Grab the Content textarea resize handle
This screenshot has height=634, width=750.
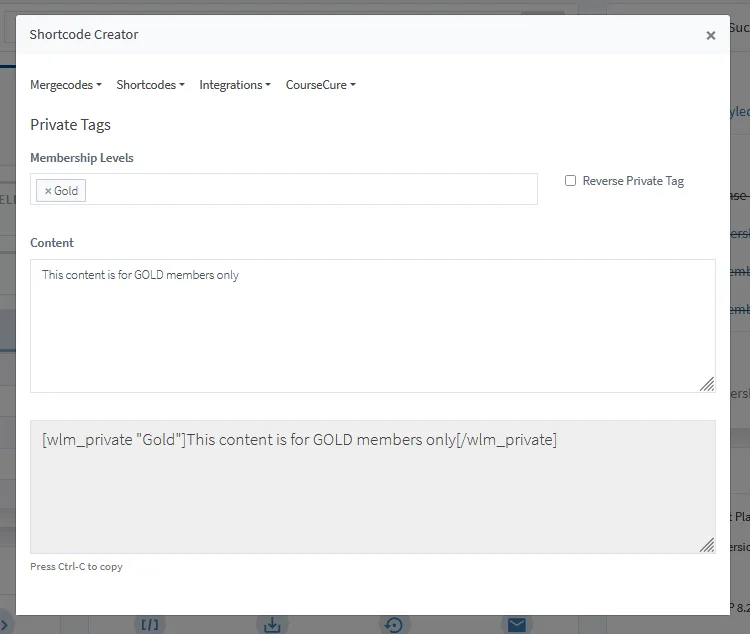[707, 384]
